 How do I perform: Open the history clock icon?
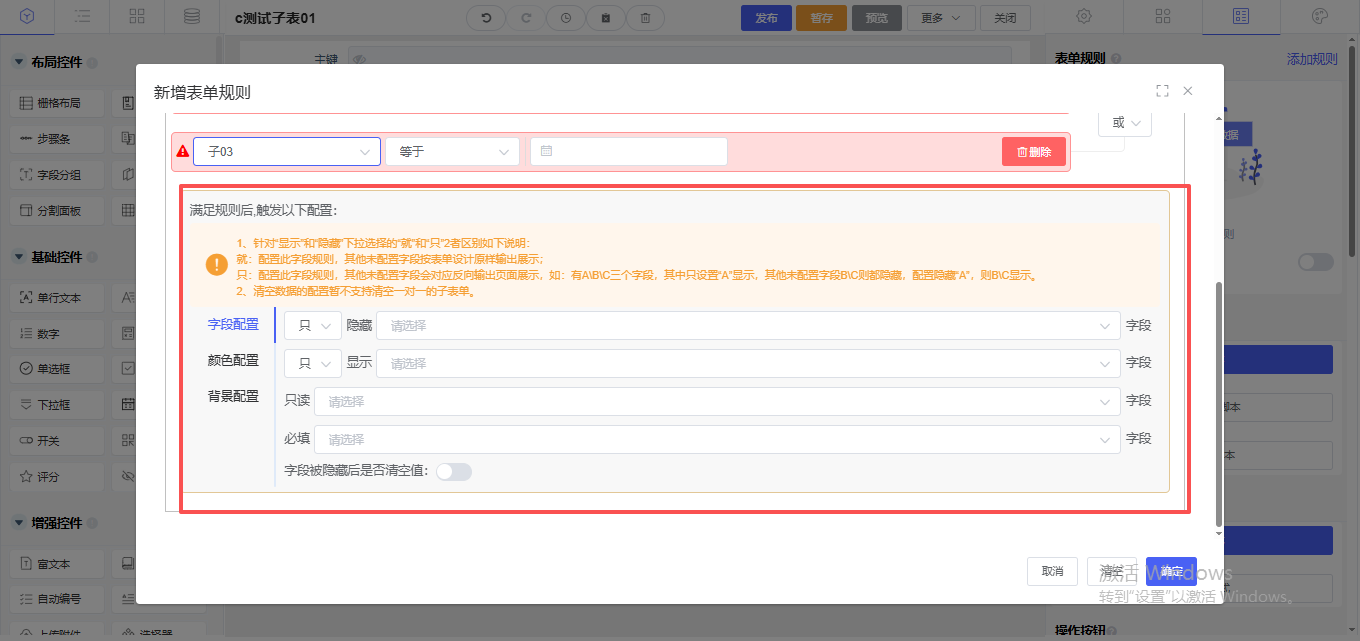tap(566, 18)
